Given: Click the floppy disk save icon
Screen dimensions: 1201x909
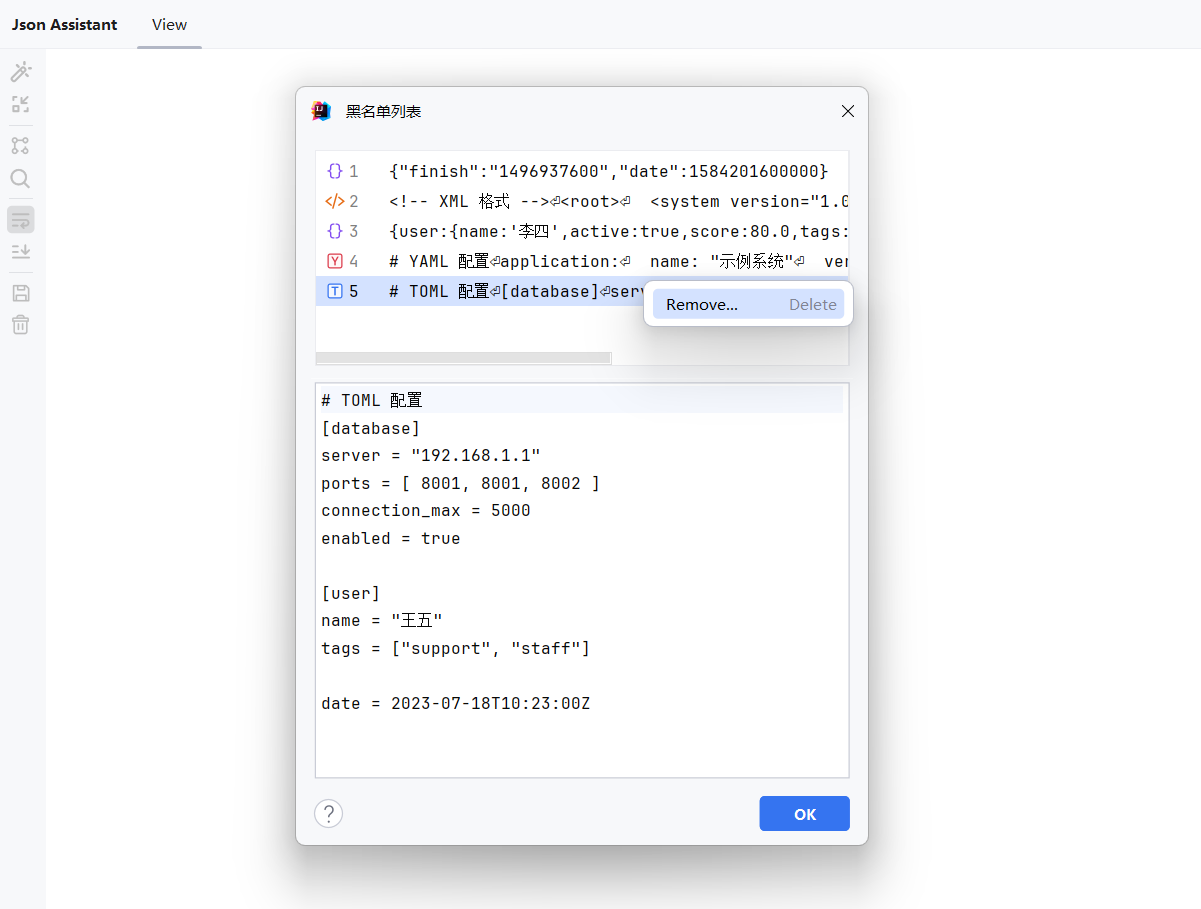Looking at the screenshot, I should [20, 293].
